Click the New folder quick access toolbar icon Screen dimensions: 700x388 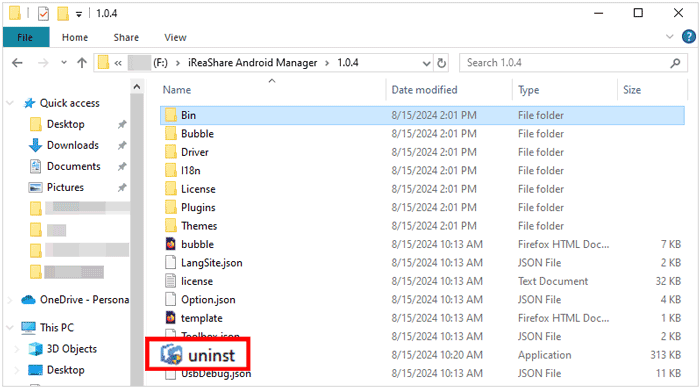(62, 14)
